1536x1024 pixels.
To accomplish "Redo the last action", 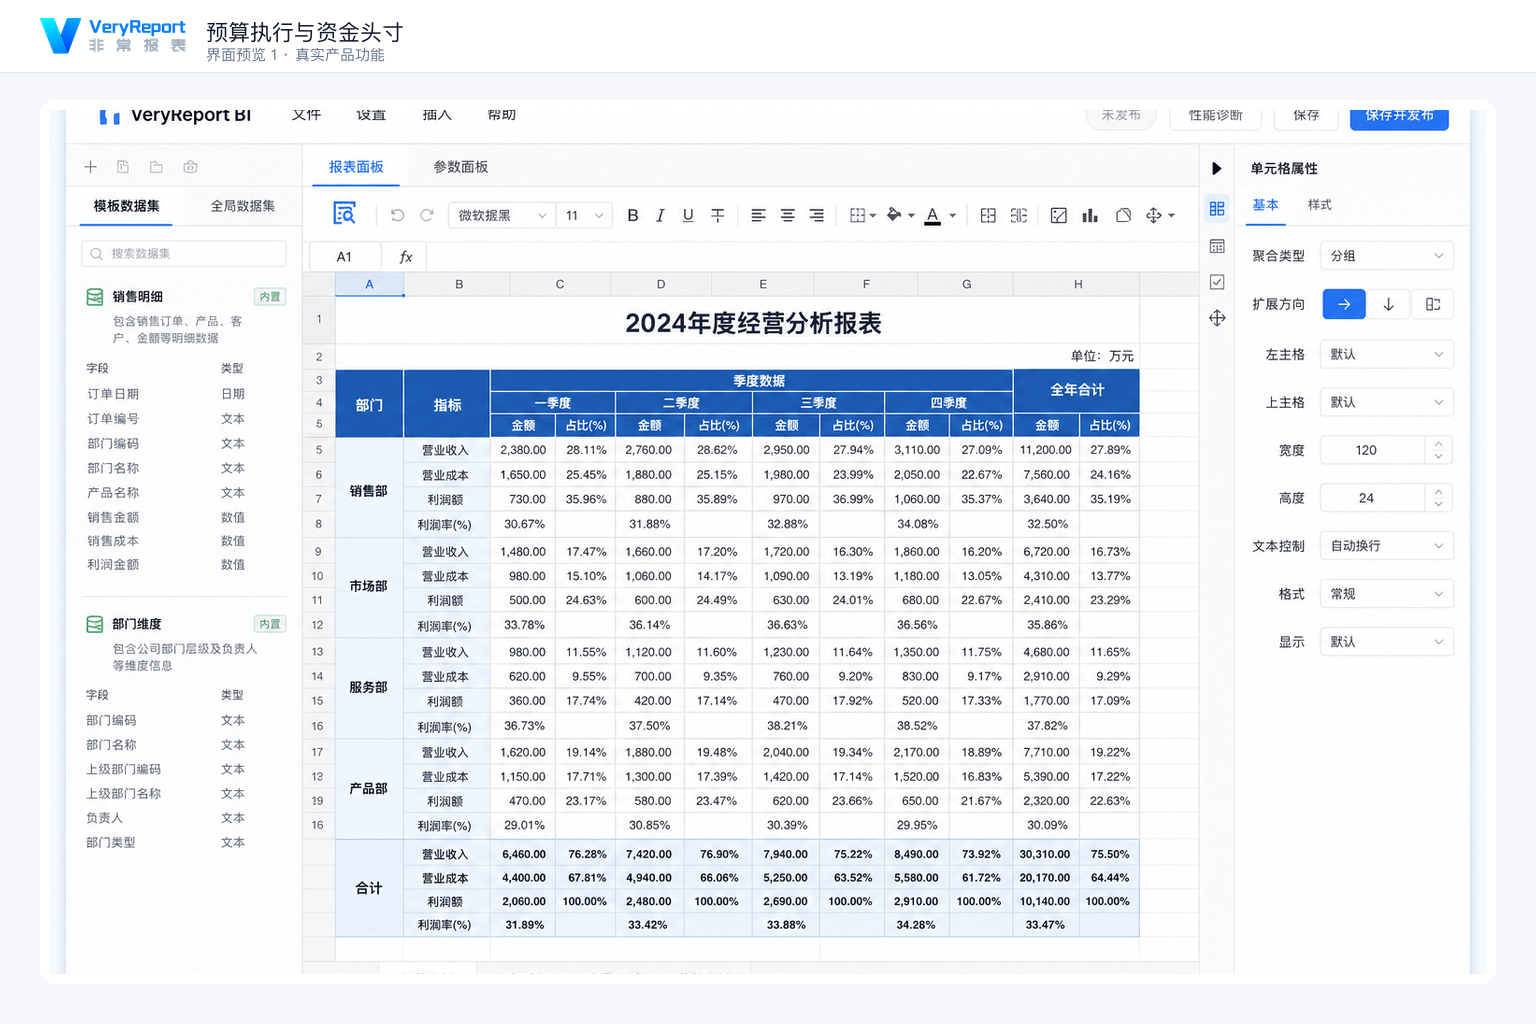I will pos(427,215).
